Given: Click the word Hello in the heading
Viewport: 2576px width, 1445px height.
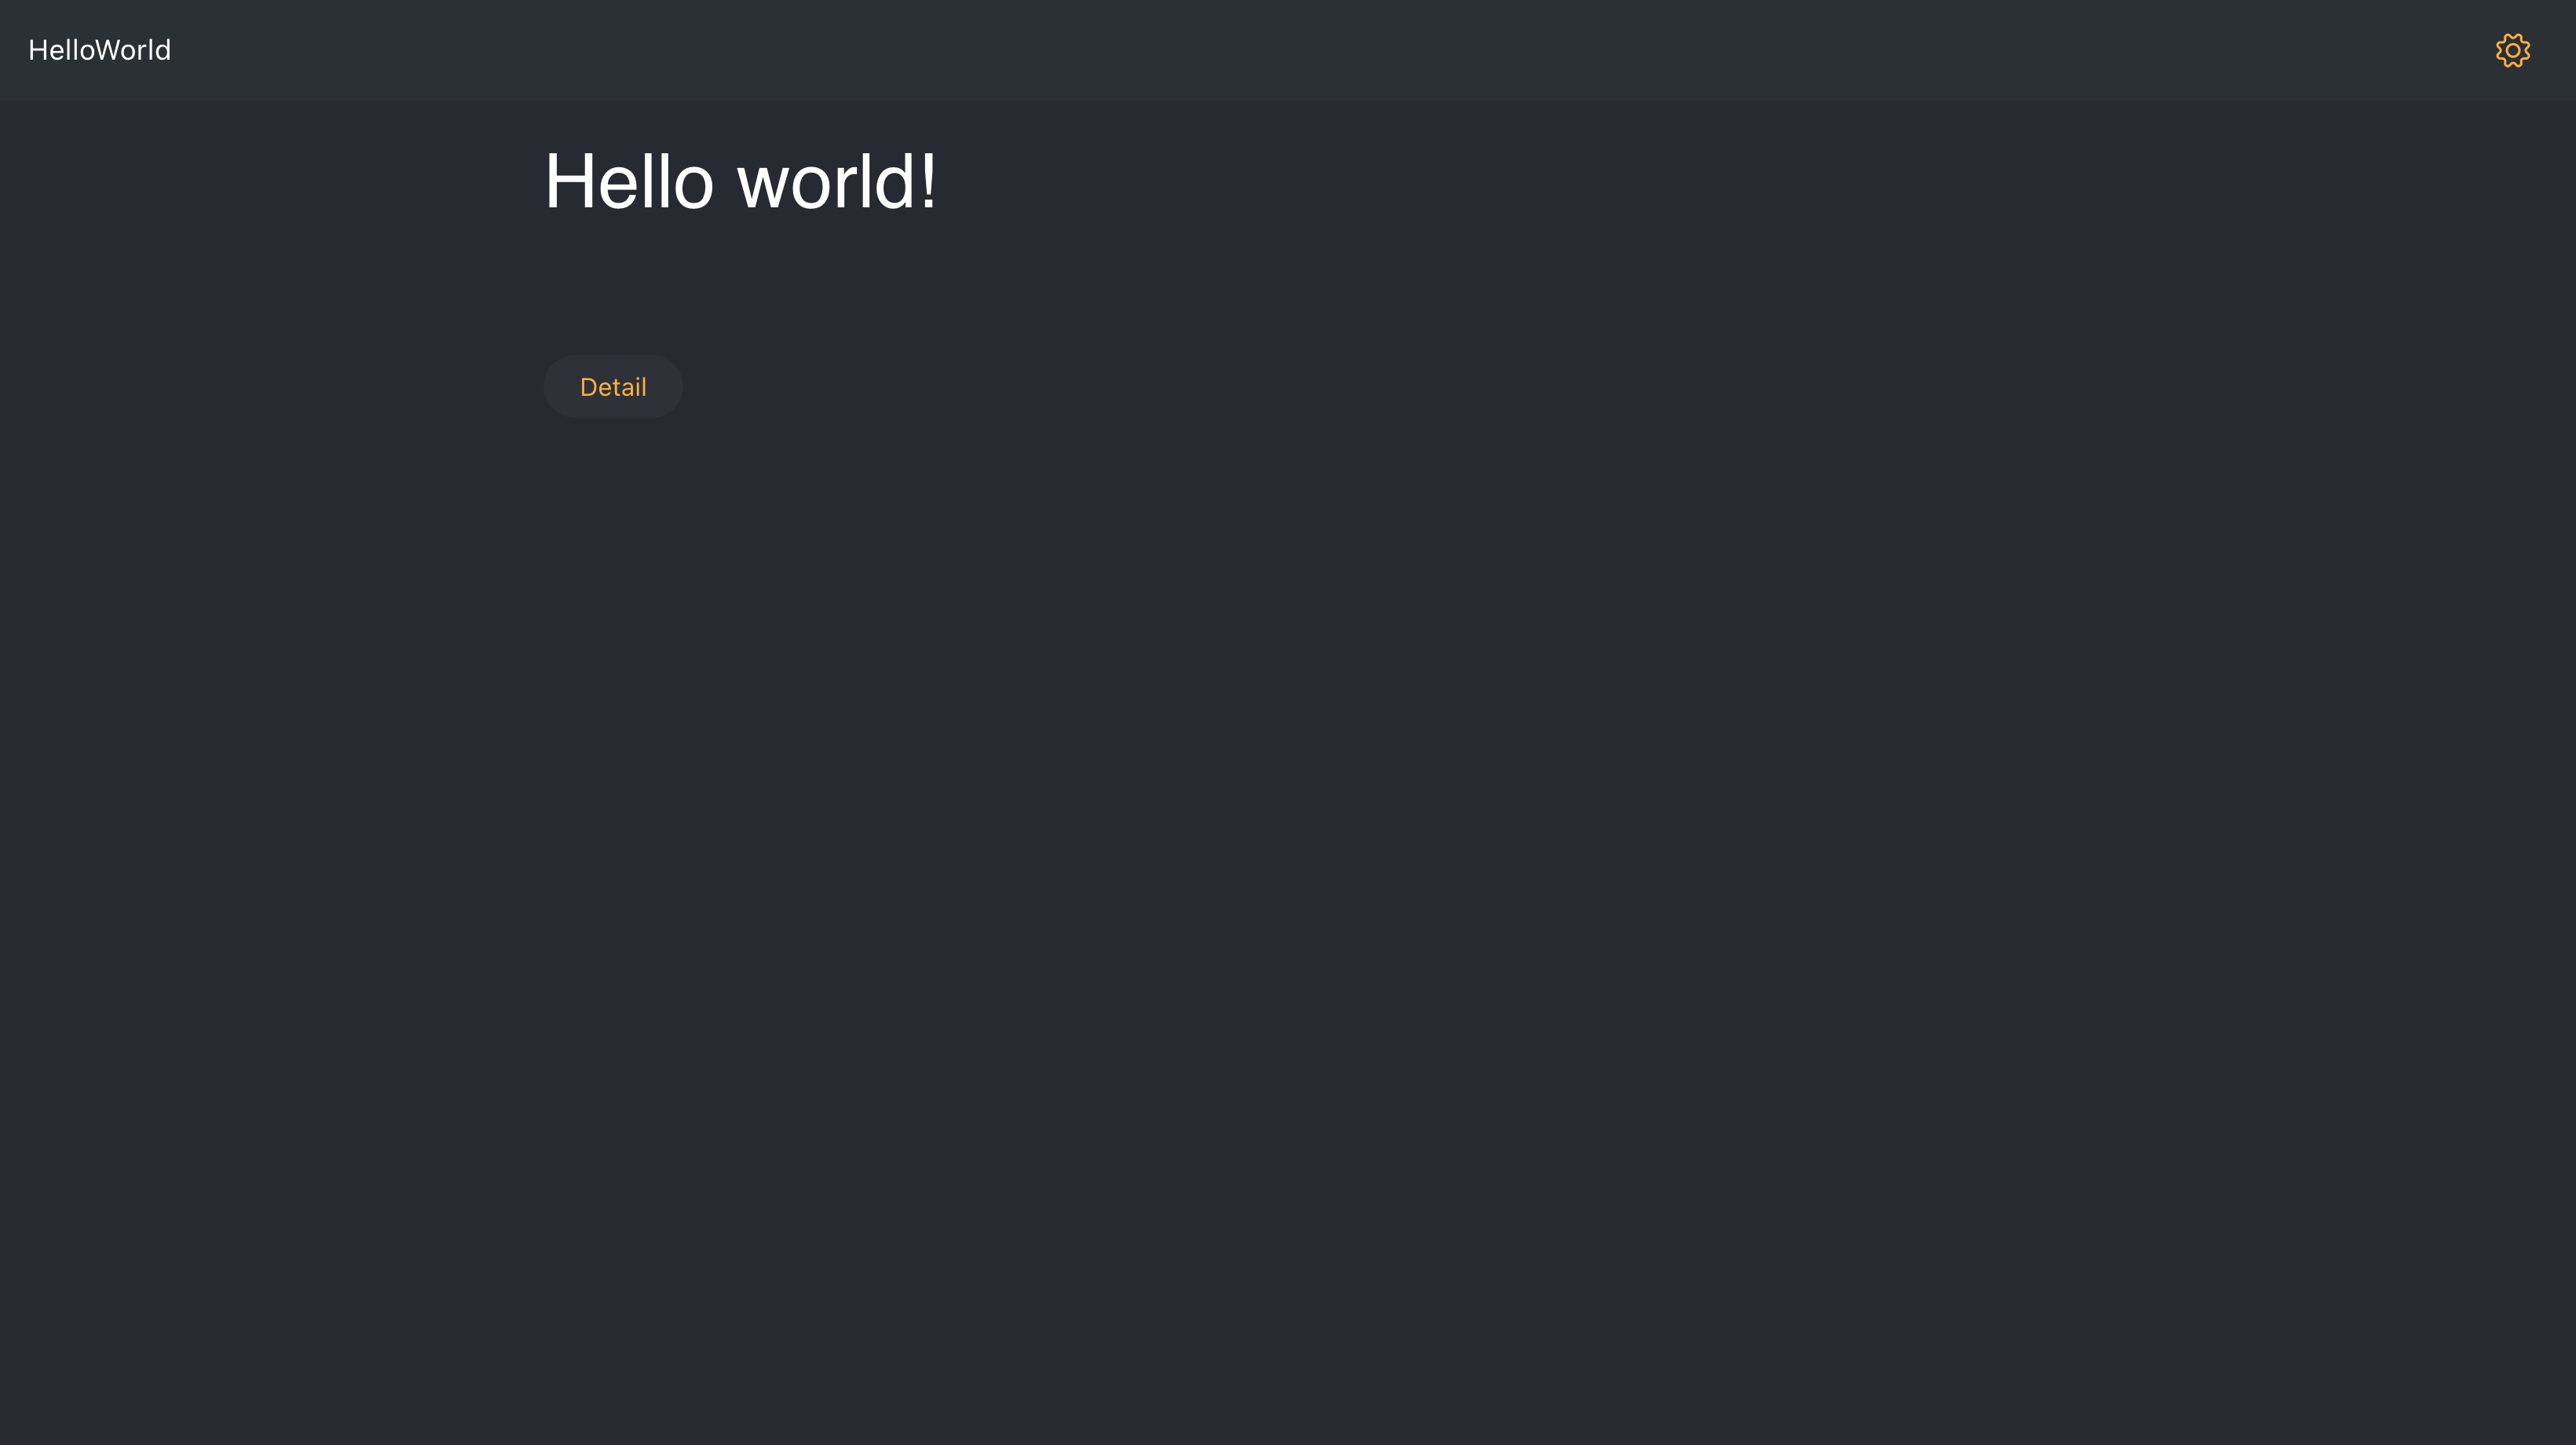Looking at the screenshot, I should tap(629, 181).
